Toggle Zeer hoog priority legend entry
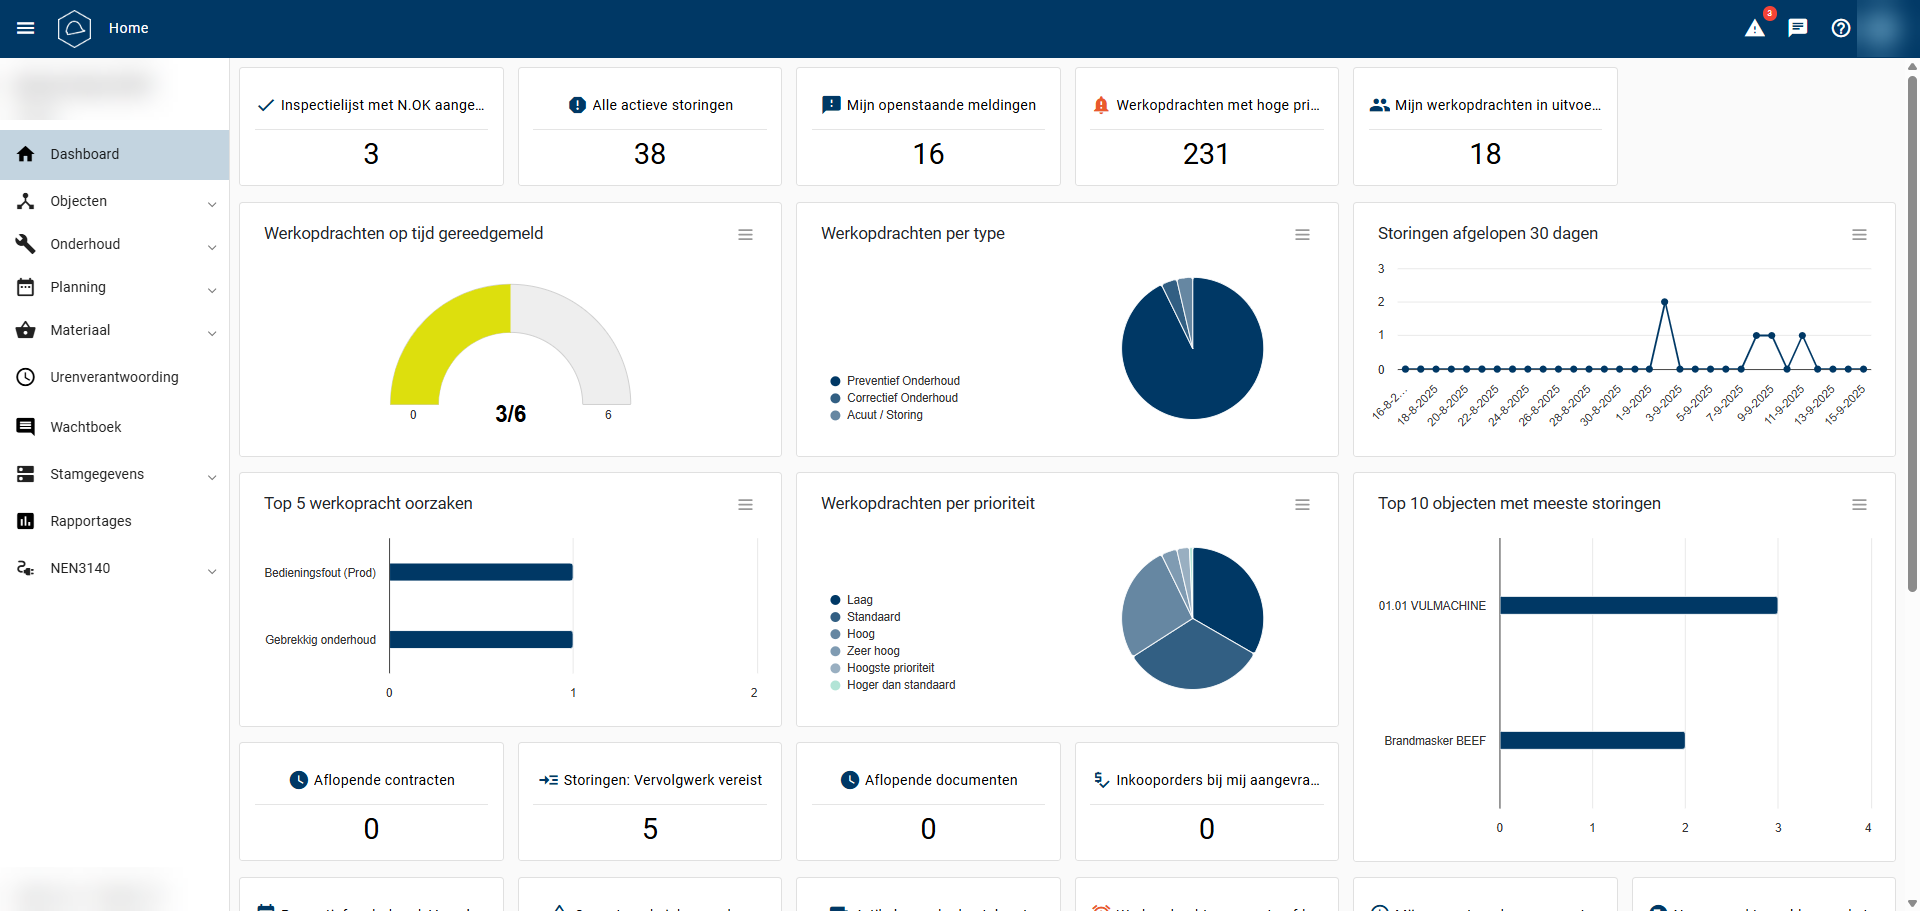The height and width of the screenshot is (911, 1920). coord(872,651)
